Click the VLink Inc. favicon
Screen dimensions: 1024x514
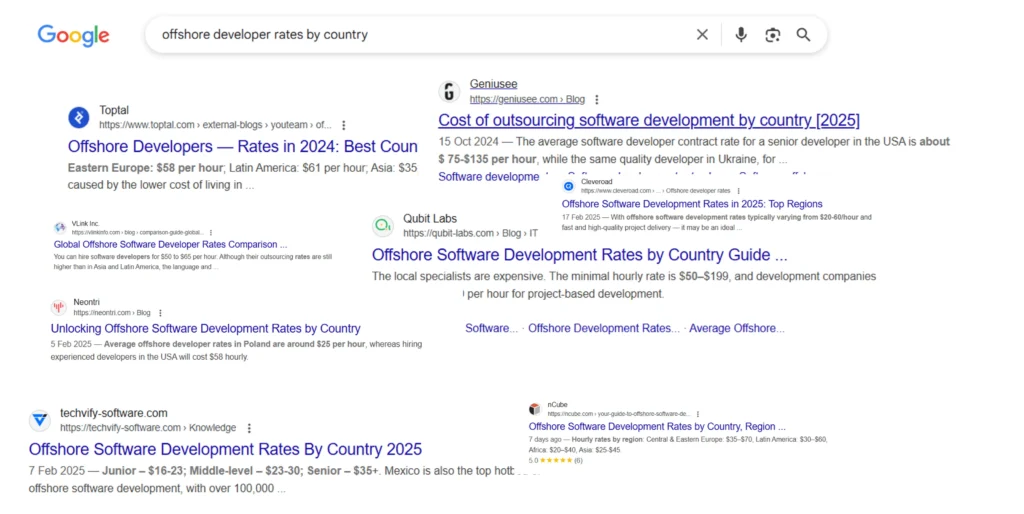(x=60, y=227)
